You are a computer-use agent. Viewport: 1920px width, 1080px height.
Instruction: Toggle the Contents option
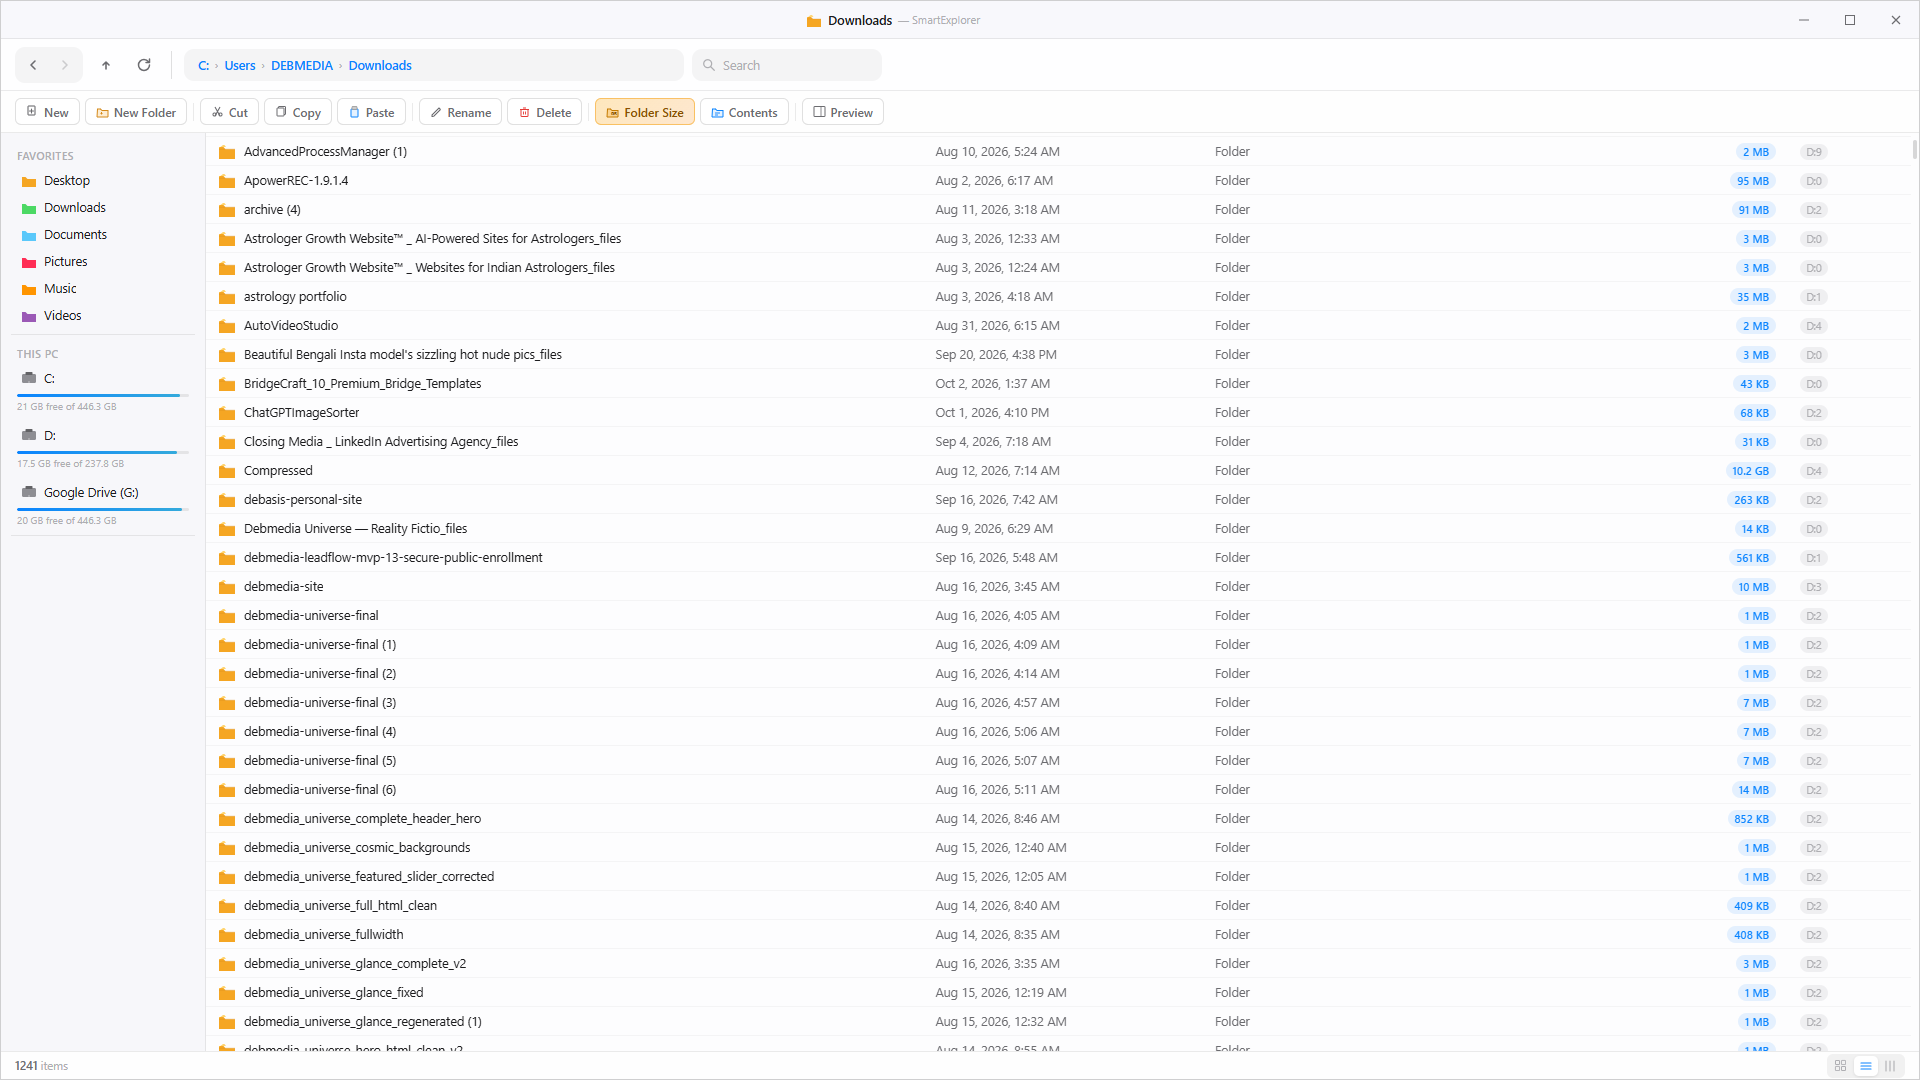[x=744, y=112]
